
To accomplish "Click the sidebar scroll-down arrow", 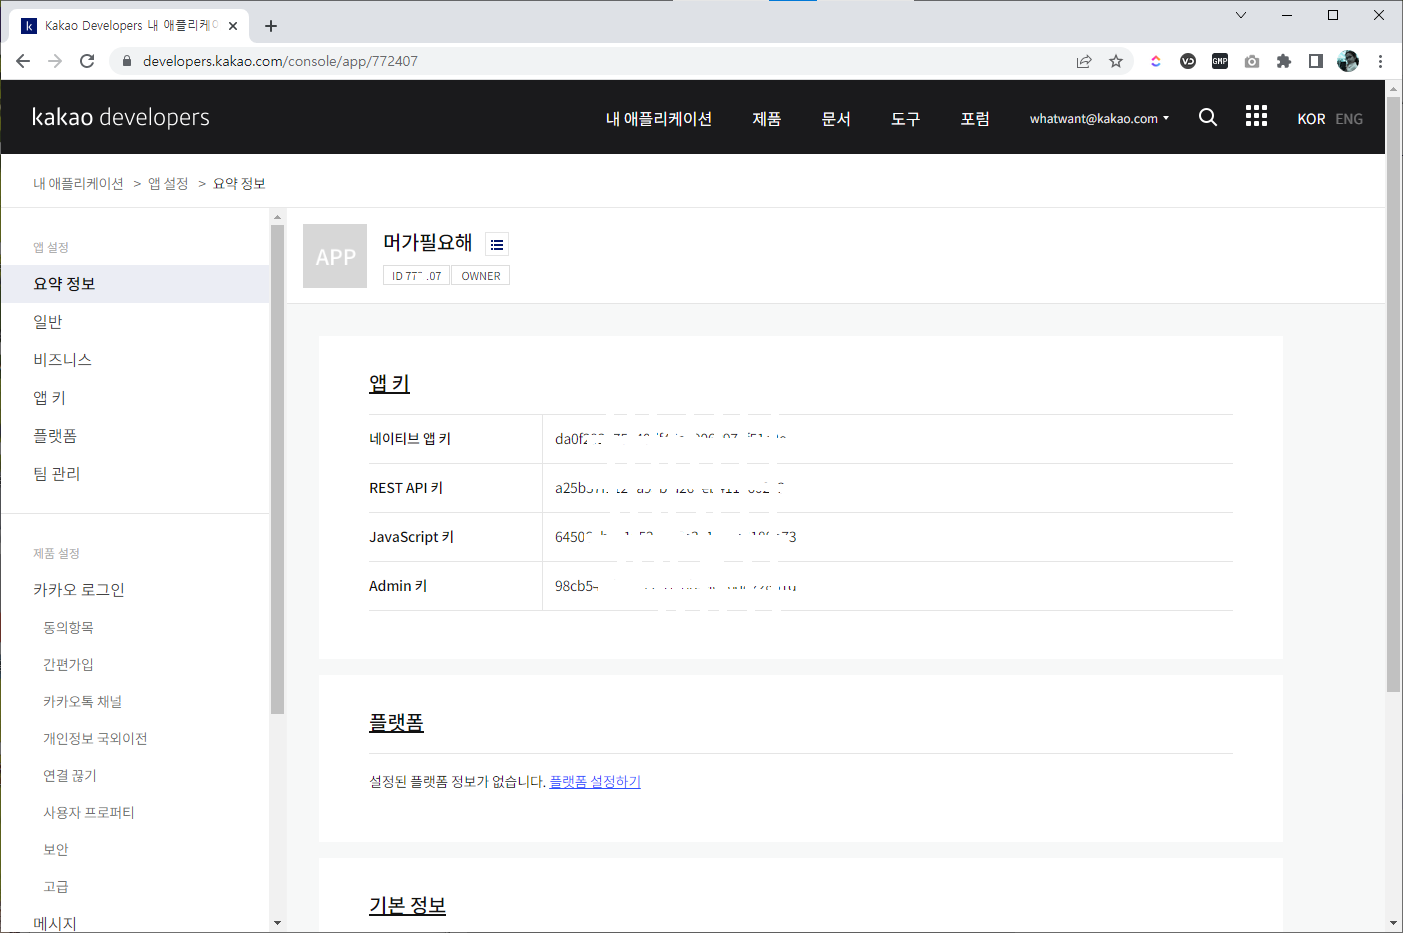I will tap(277, 923).
